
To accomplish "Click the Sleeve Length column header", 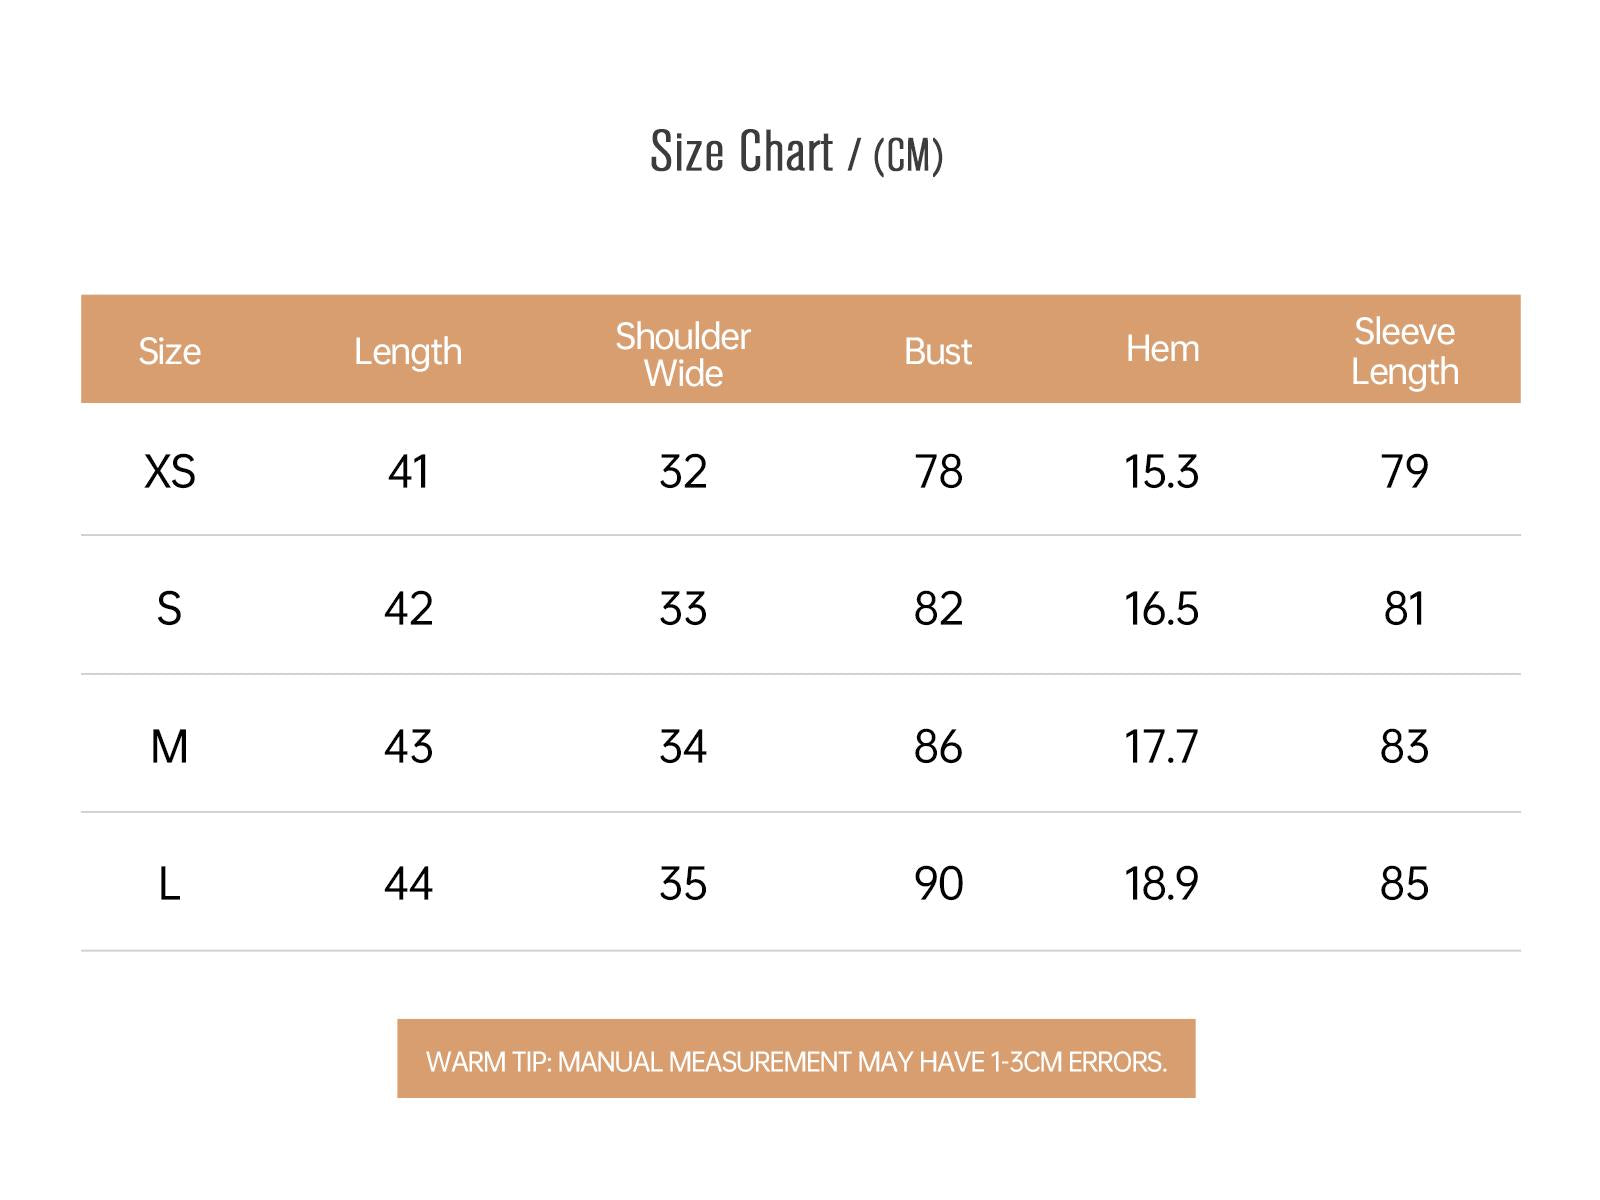I will (1404, 351).
